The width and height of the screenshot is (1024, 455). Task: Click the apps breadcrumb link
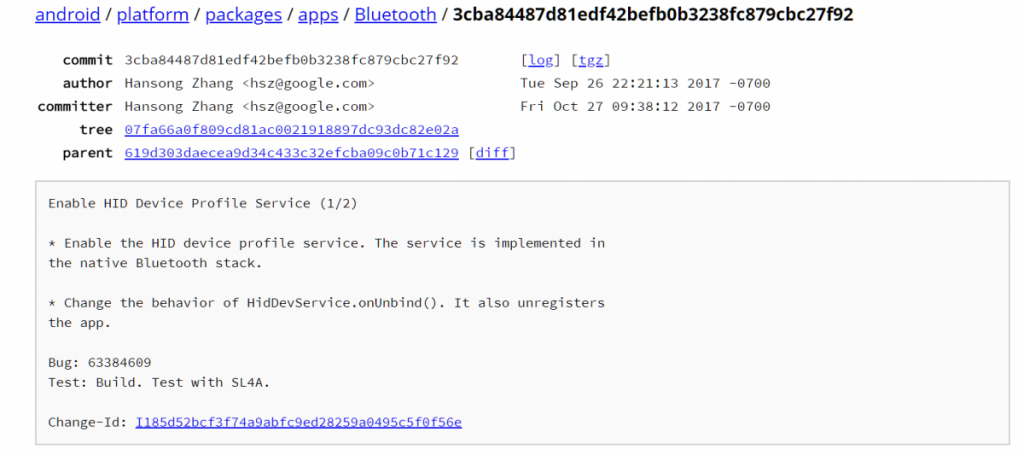click(x=318, y=15)
